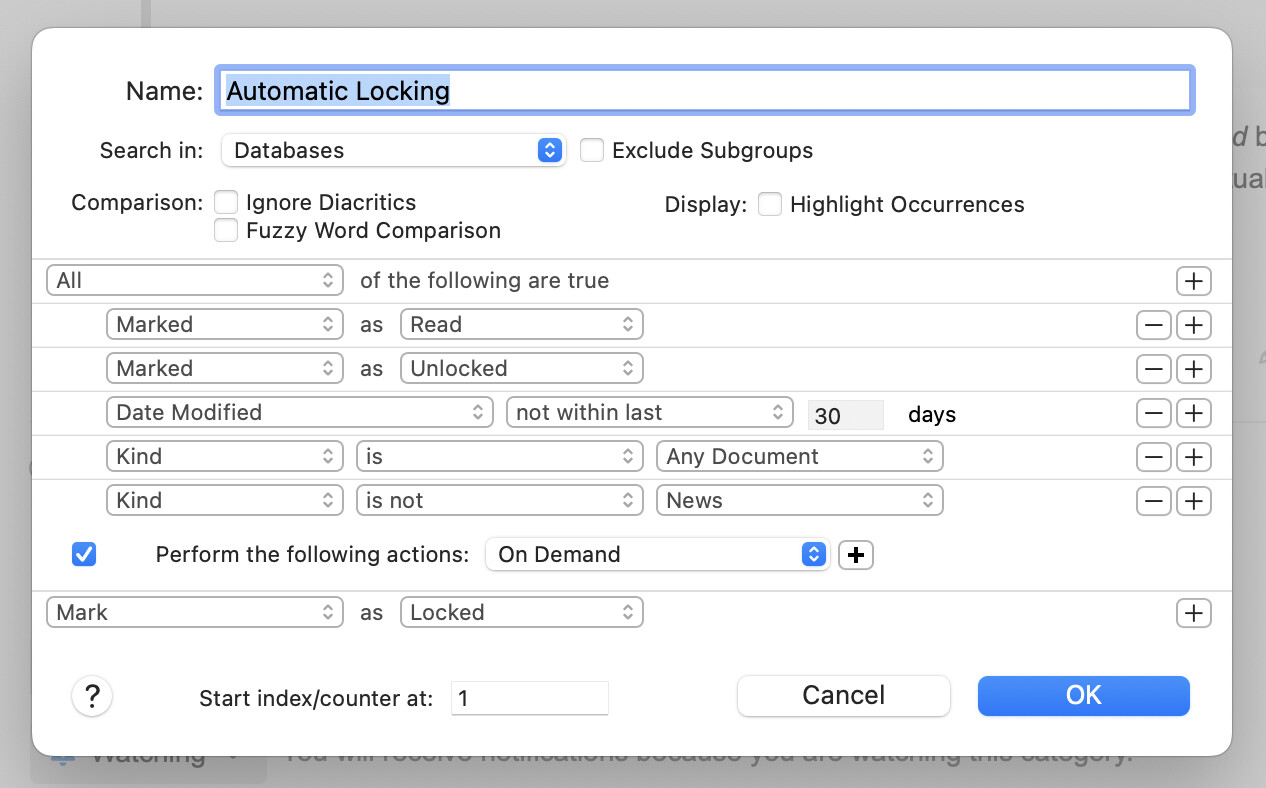
Task: Open the 'On Demand' trigger dropdown
Action: (656, 555)
